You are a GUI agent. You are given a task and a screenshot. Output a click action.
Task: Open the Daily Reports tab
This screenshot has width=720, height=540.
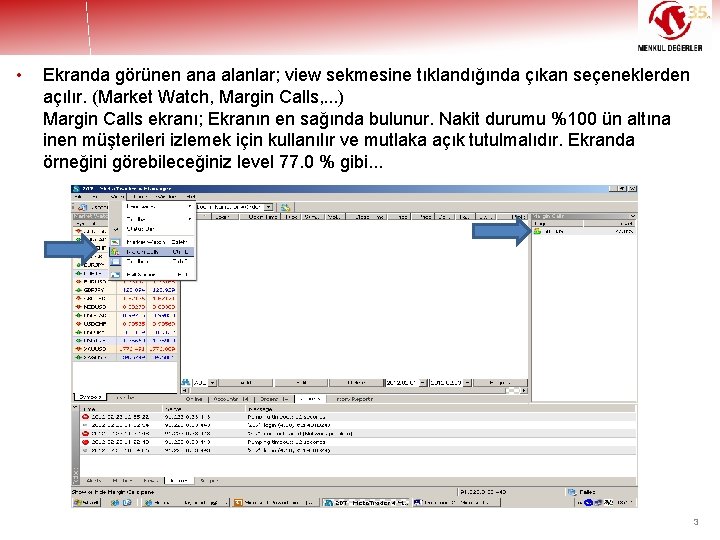354,399
